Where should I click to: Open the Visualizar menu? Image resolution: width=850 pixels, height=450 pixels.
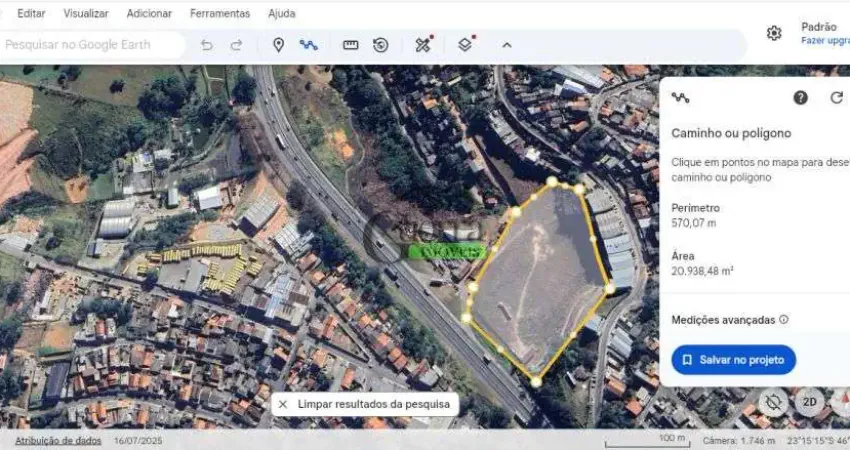click(x=86, y=14)
